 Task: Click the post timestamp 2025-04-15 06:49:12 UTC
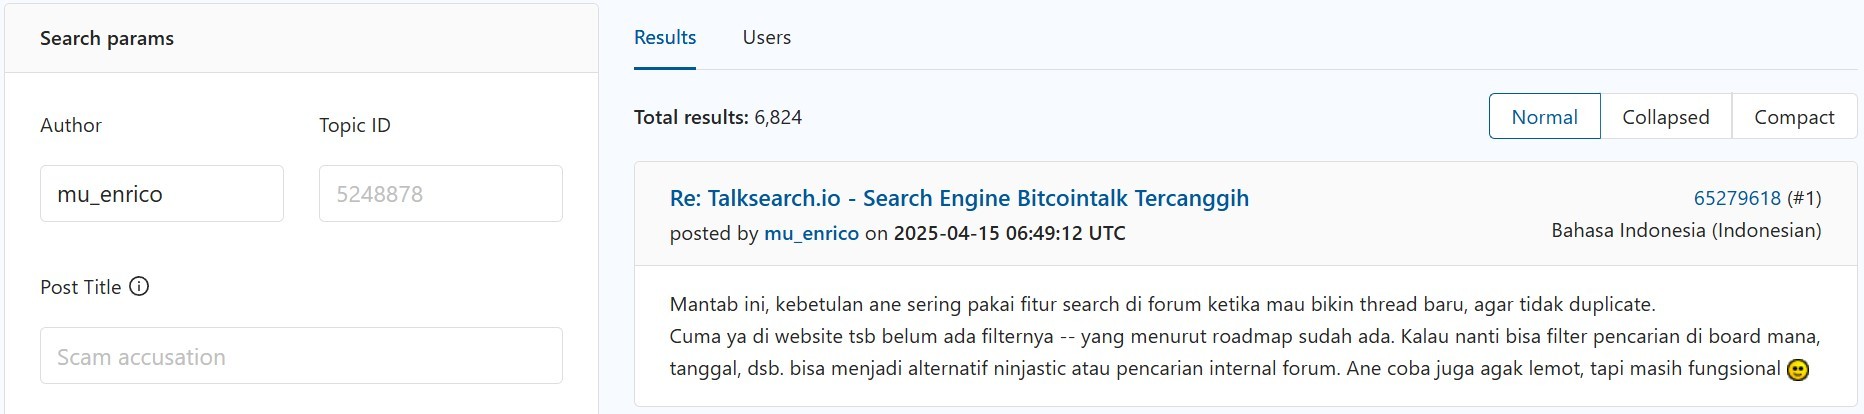click(x=1009, y=233)
